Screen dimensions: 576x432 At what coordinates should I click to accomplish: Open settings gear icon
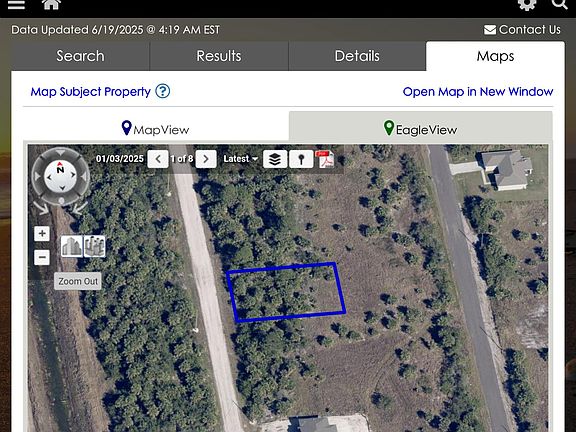click(527, 4)
